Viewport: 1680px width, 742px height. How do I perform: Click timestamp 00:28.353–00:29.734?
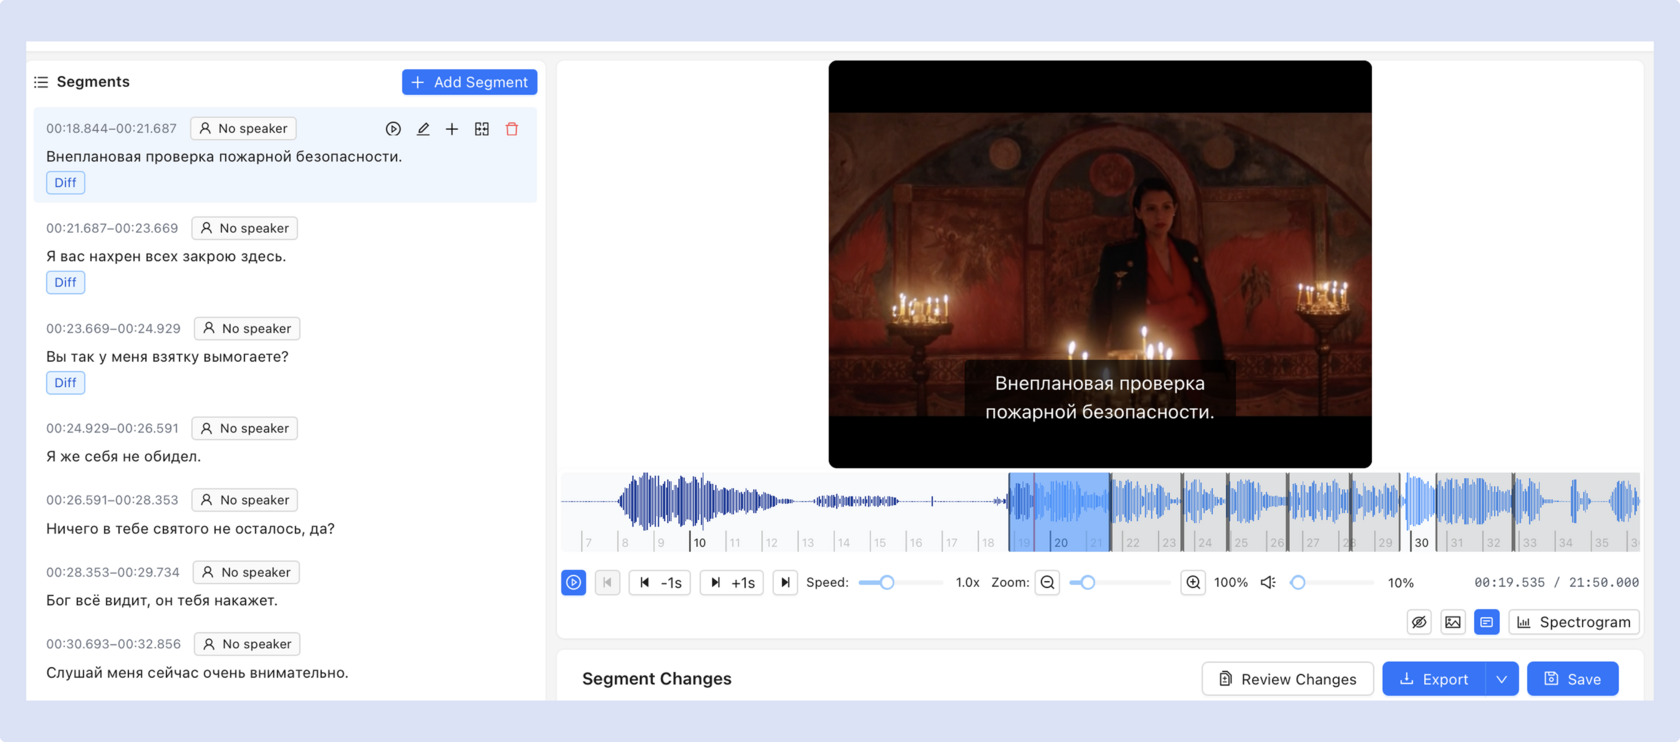point(113,572)
